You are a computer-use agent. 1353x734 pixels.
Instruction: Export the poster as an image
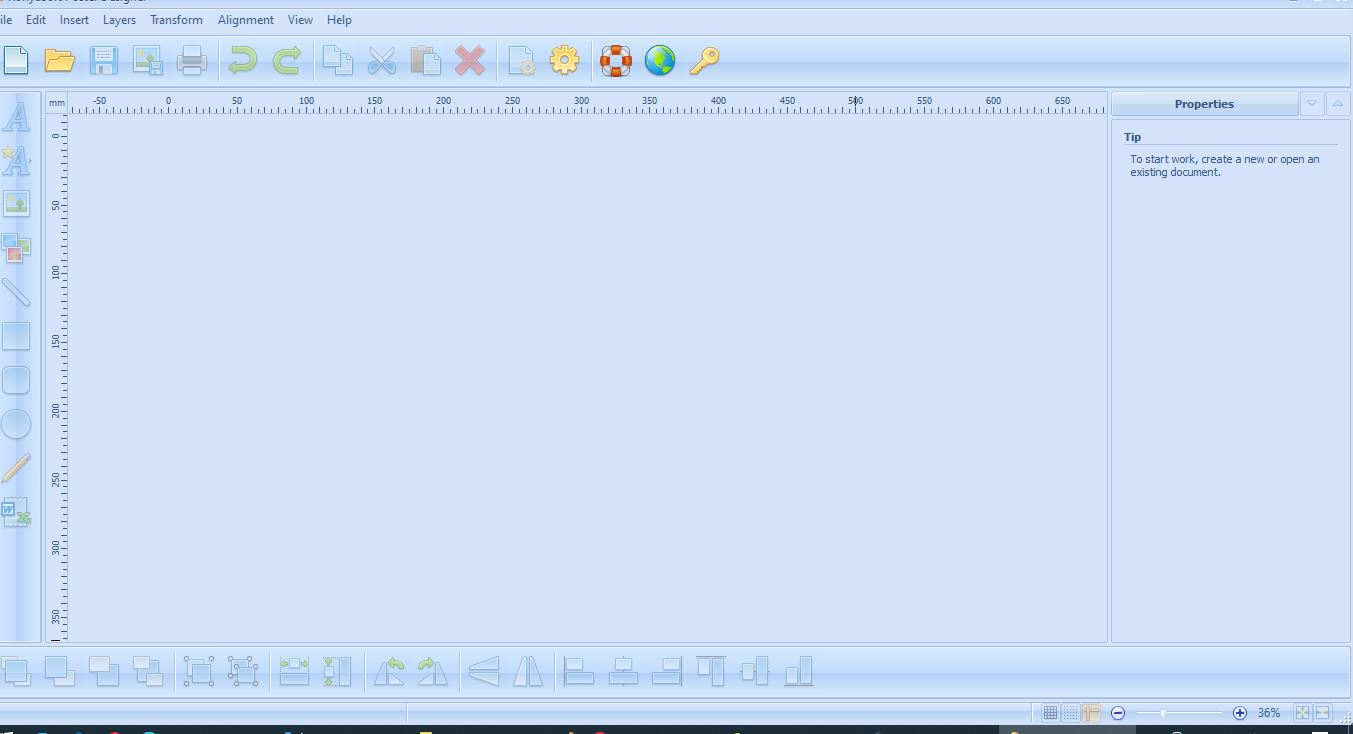[148, 60]
